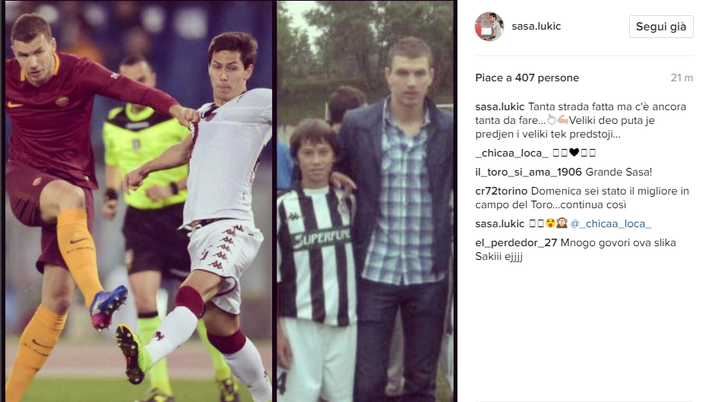712x402 pixels.
Task: Click the @_chicaa_loca_ mention link
Action: click(x=610, y=223)
